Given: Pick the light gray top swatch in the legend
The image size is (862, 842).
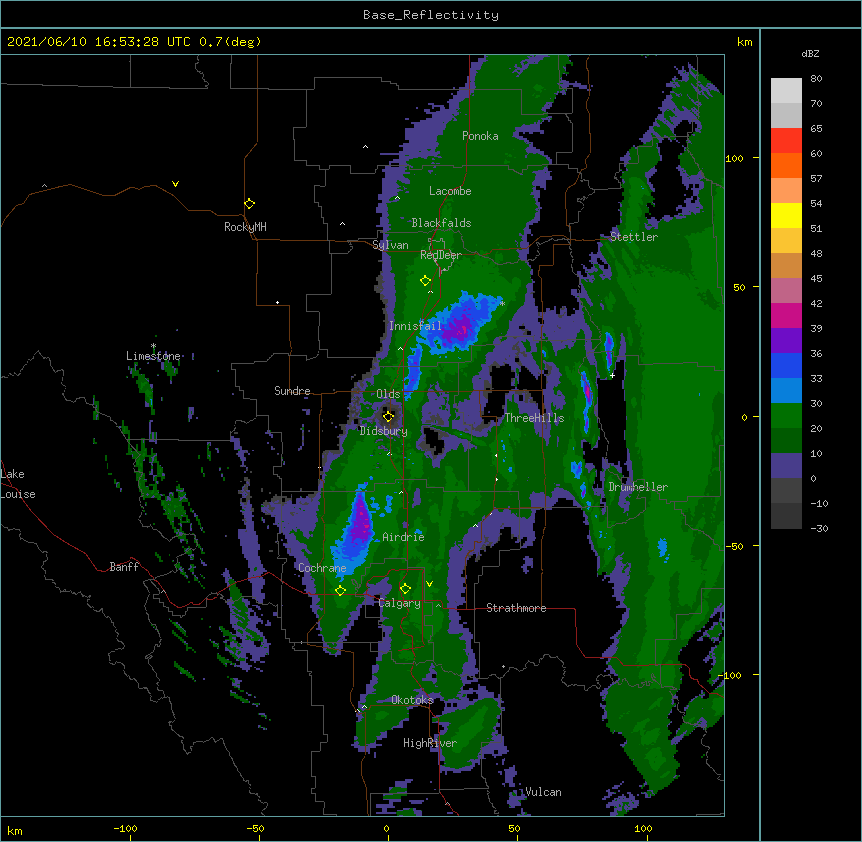Looking at the screenshot, I should point(786,90).
